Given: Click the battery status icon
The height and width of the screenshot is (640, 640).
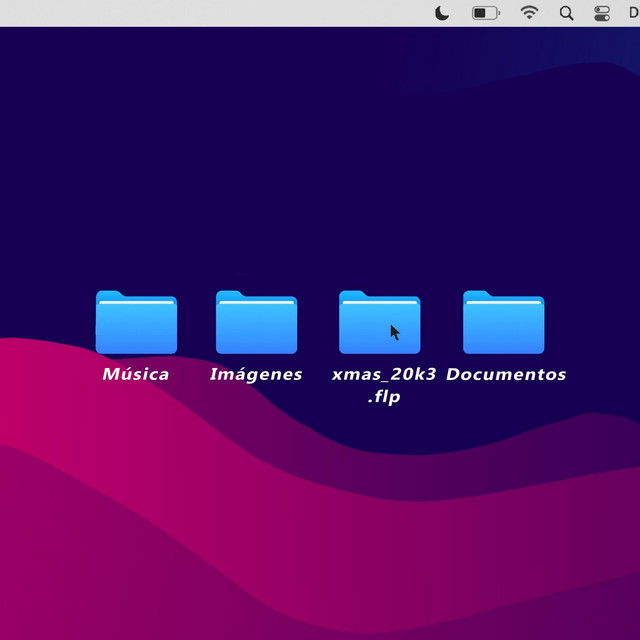Looking at the screenshot, I should (486, 13).
